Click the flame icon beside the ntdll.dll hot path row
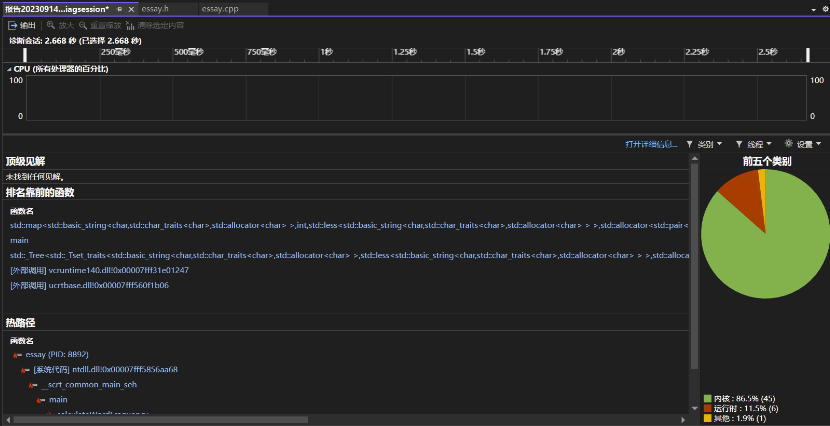This screenshot has width=830, height=426. point(25,370)
